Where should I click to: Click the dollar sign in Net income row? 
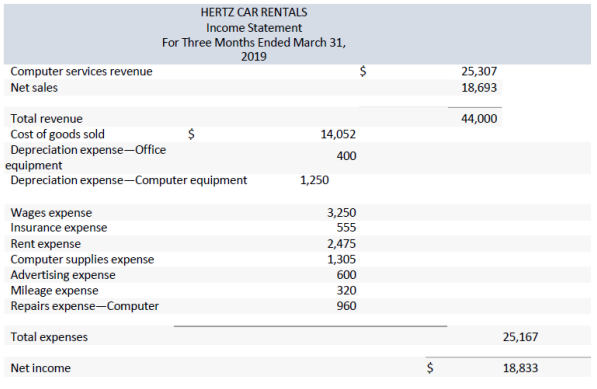pos(430,368)
